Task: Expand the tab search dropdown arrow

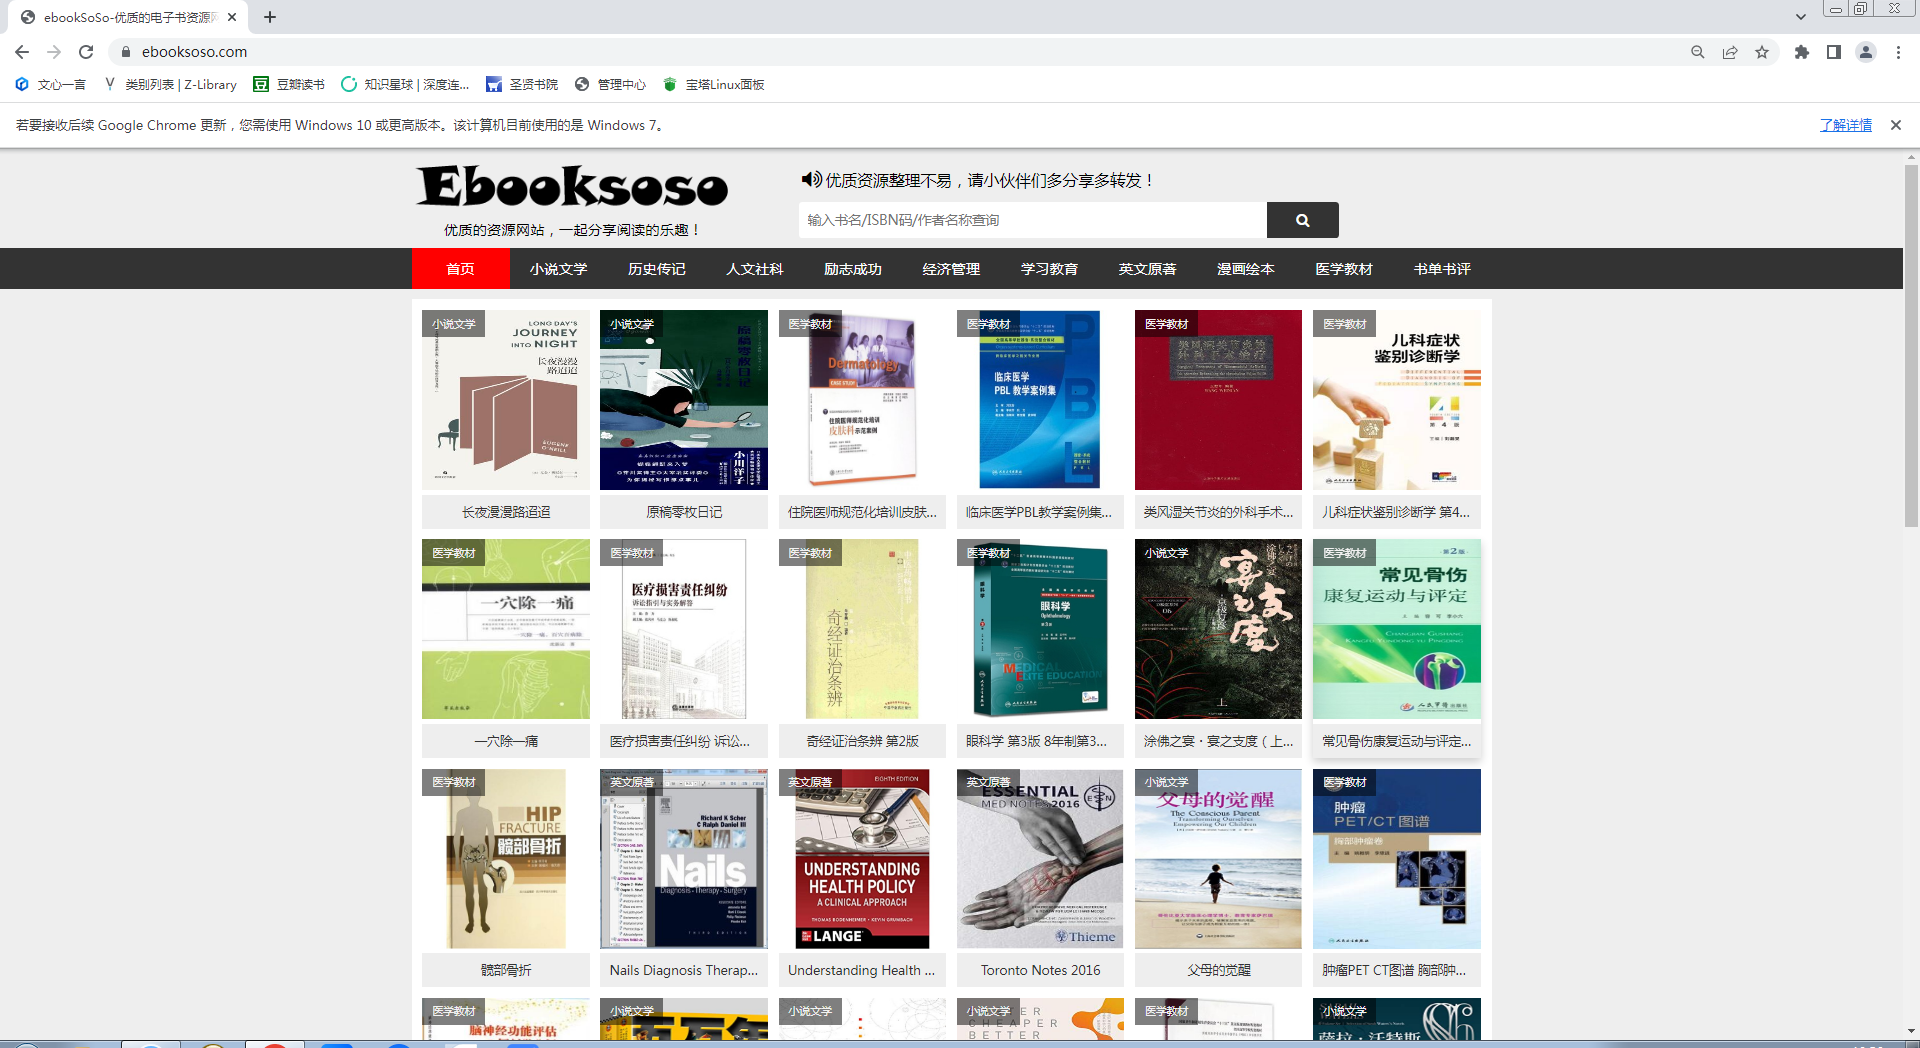Action: coord(1800,17)
